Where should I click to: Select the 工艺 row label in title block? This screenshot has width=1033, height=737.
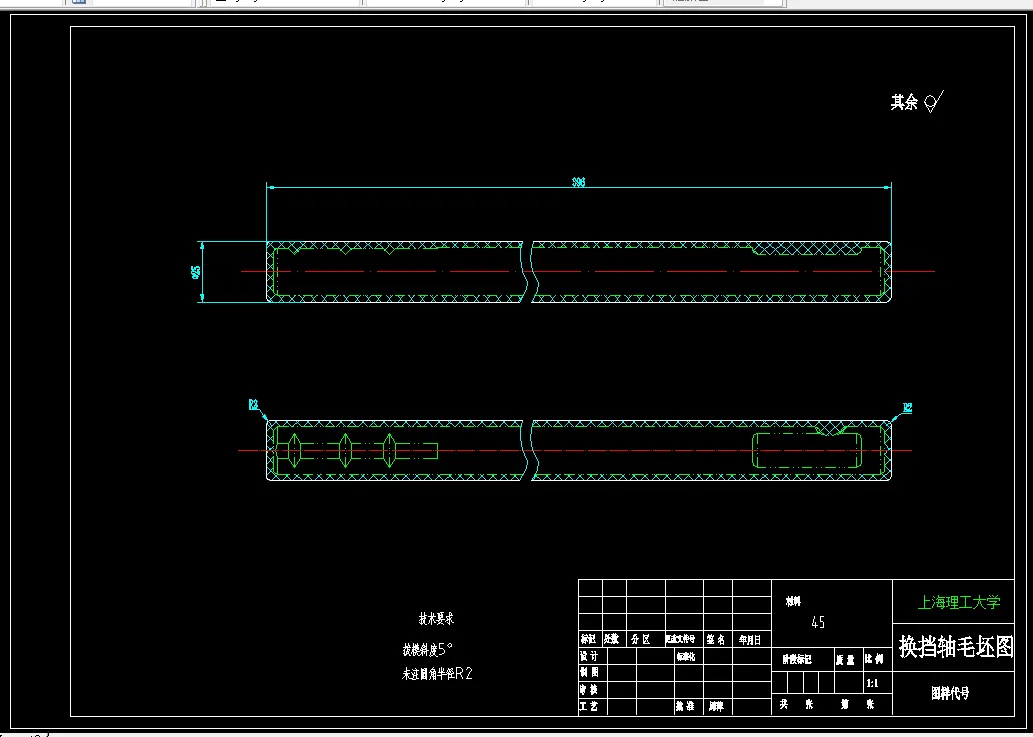(589, 707)
